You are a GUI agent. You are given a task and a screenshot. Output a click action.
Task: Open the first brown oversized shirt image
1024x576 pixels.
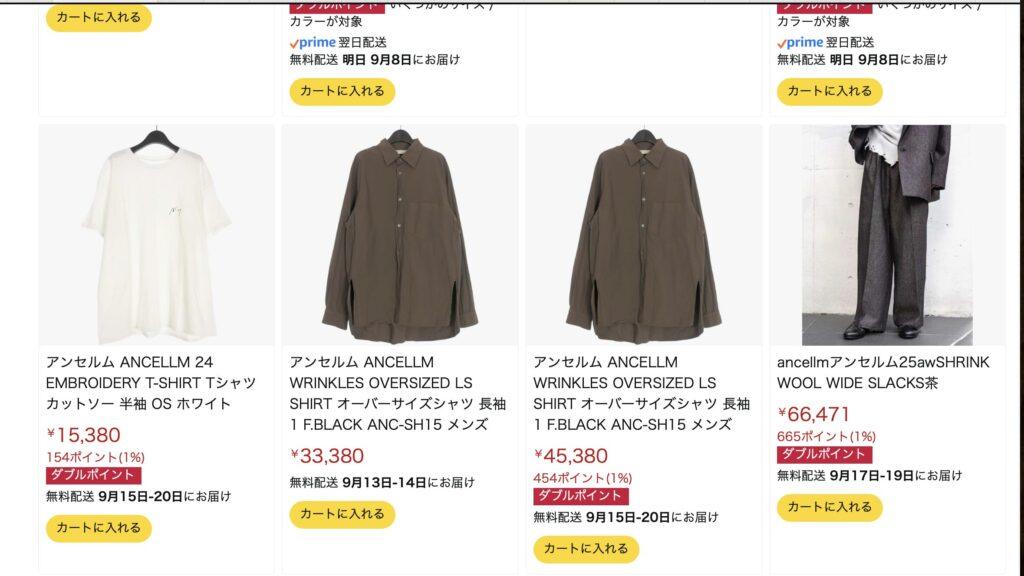tap(400, 235)
